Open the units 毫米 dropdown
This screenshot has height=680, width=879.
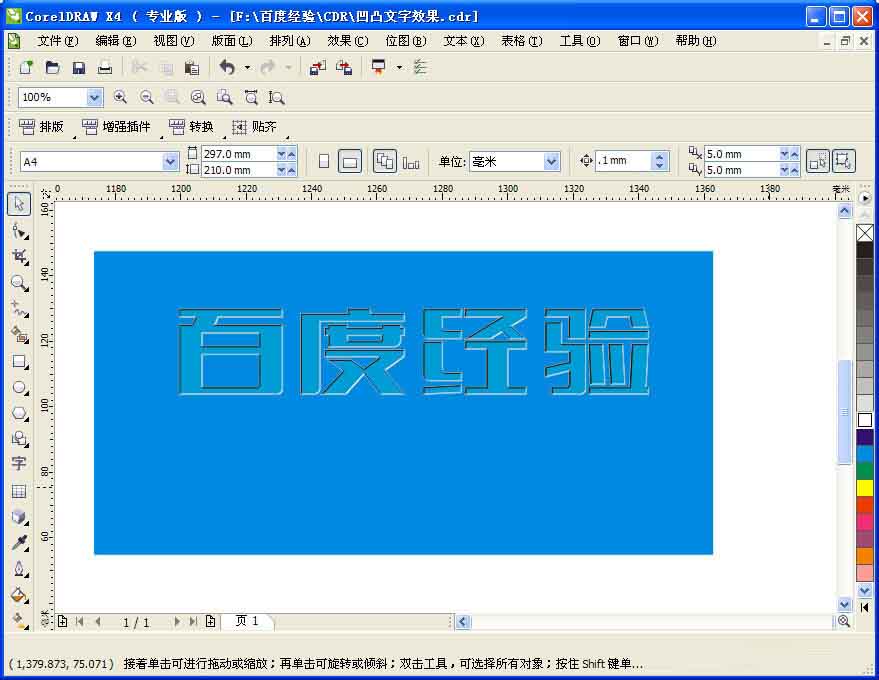[552, 162]
